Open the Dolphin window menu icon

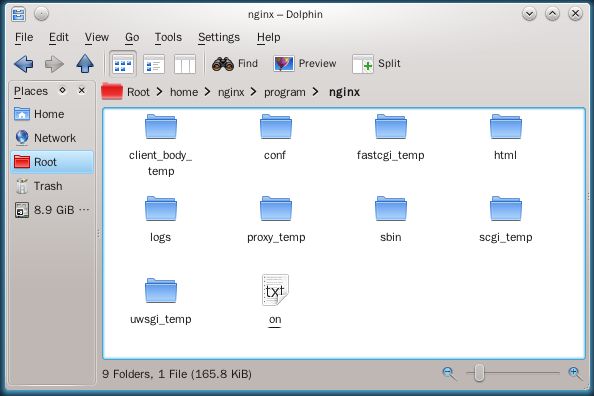pos(18,14)
